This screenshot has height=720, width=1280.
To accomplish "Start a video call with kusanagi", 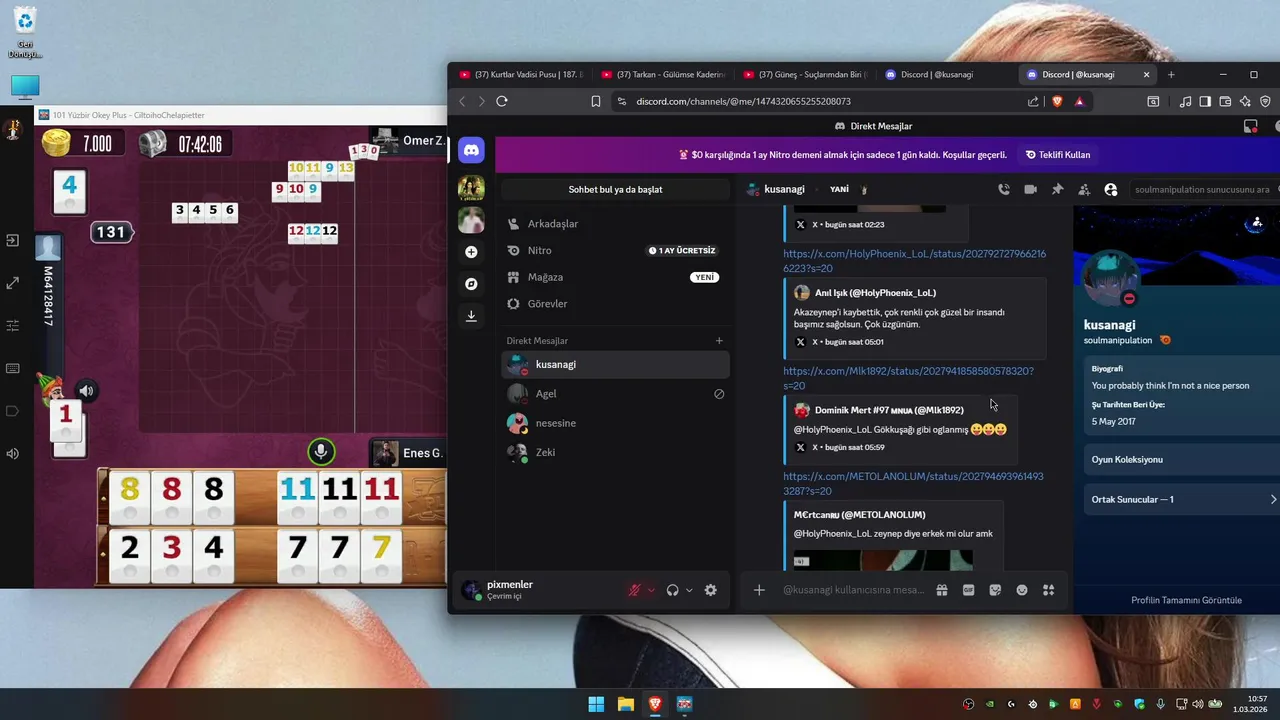I will (x=1030, y=189).
